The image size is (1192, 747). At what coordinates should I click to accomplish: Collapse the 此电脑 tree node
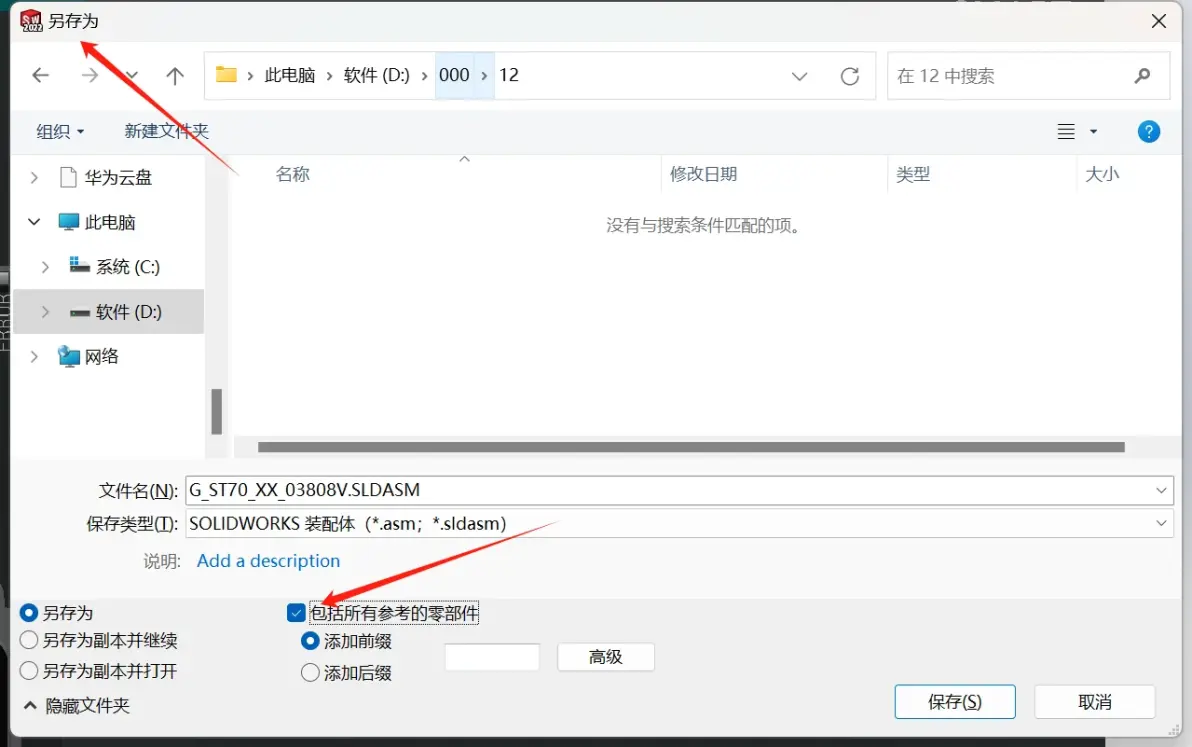34,222
